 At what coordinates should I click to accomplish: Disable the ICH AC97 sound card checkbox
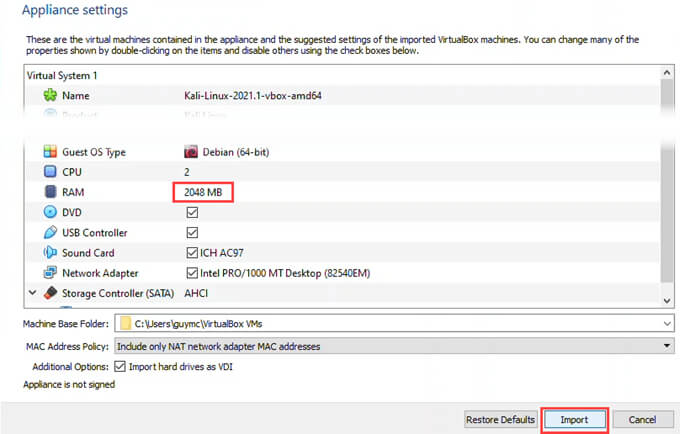point(192,253)
